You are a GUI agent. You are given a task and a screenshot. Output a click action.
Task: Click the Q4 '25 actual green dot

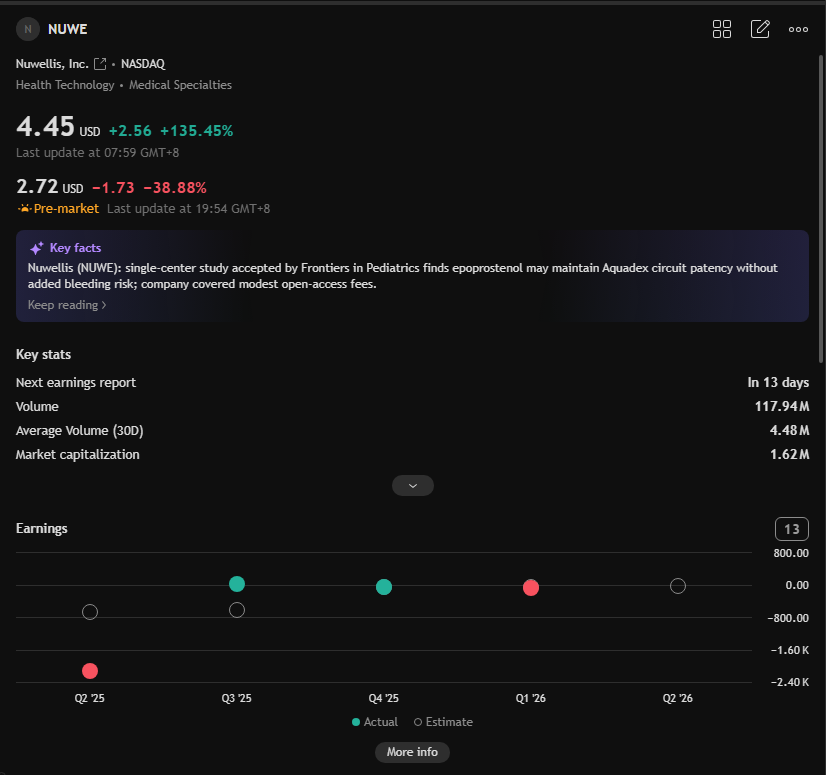384,586
